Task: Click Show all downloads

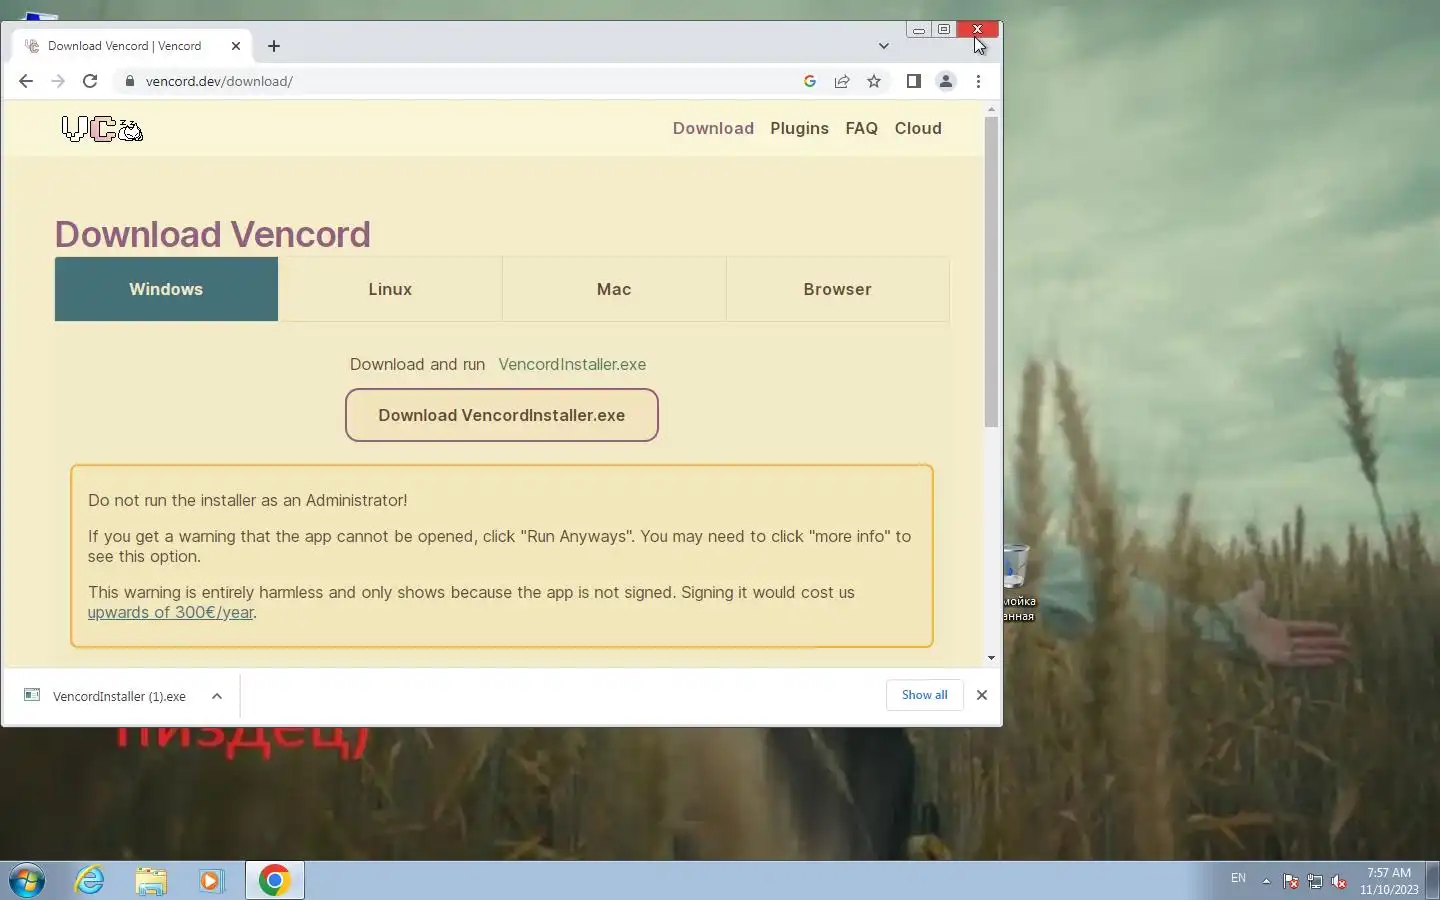Action: click(925, 695)
